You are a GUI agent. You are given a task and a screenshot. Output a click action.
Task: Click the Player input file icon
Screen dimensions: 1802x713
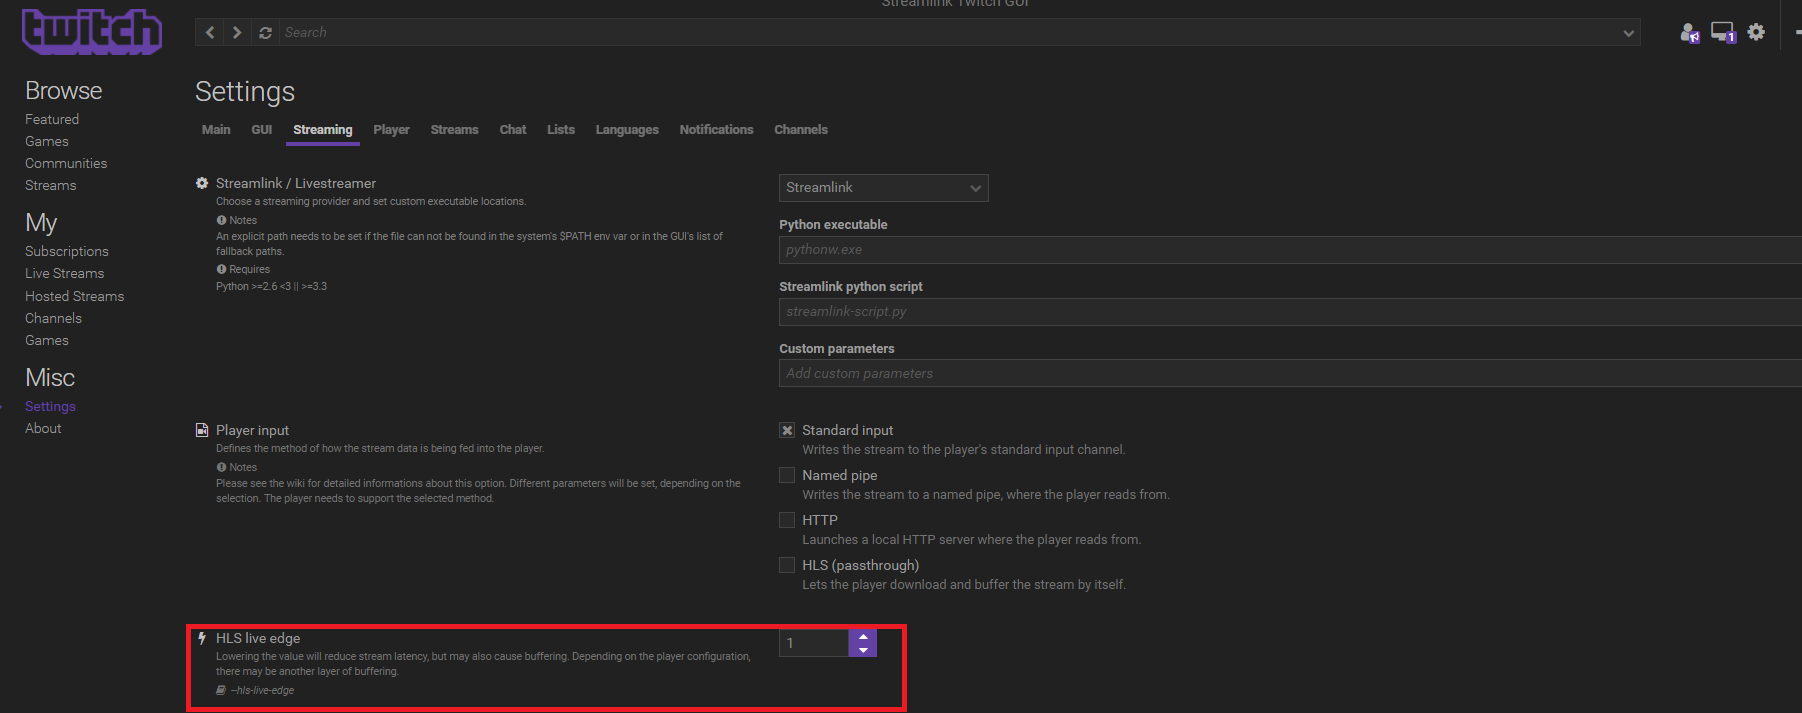pyautogui.click(x=202, y=430)
